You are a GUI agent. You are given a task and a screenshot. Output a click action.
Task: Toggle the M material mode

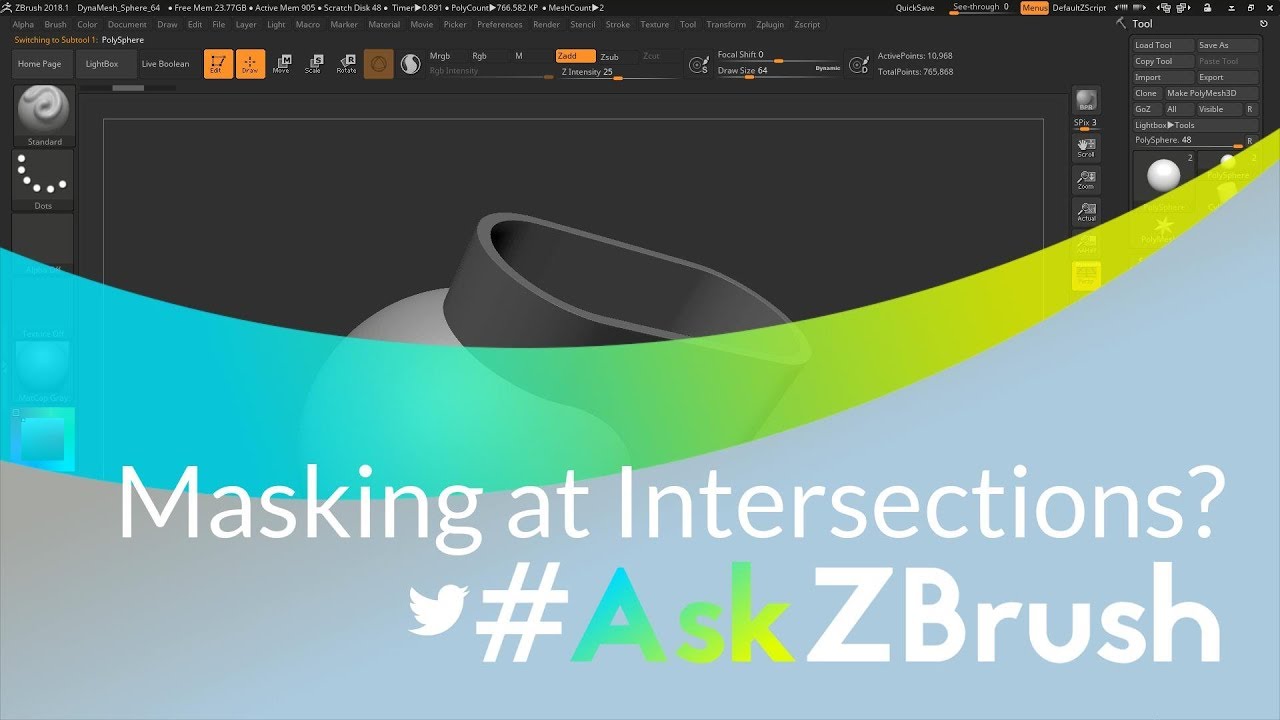[x=519, y=56]
